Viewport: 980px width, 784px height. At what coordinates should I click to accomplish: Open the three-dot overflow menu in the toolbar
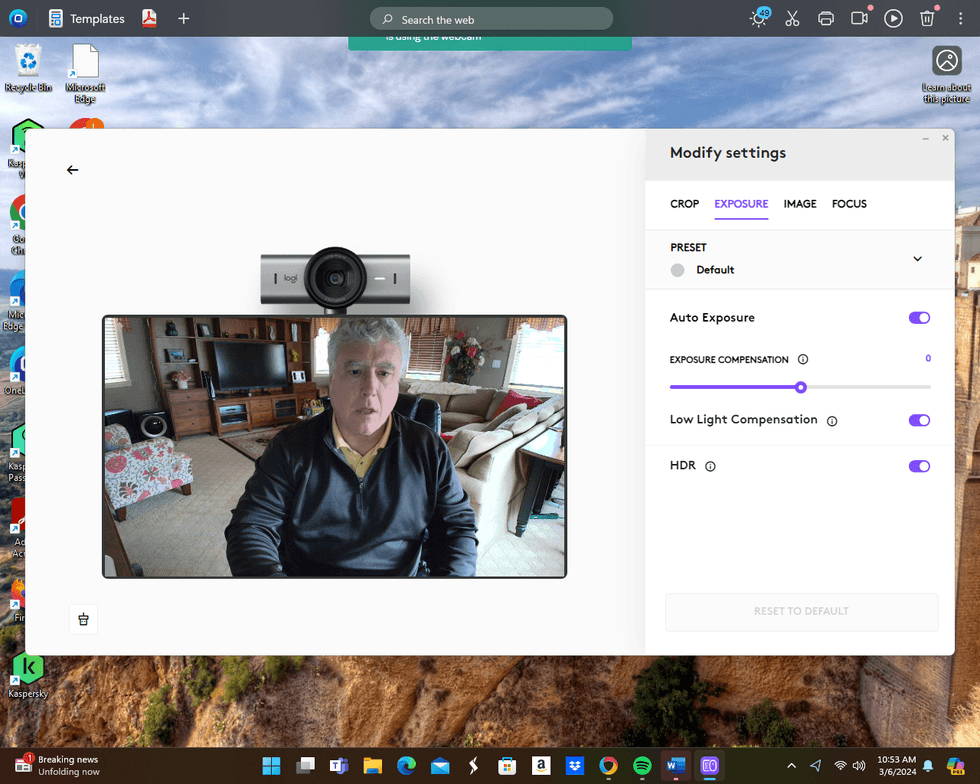pyautogui.click(x=959, y=18)
